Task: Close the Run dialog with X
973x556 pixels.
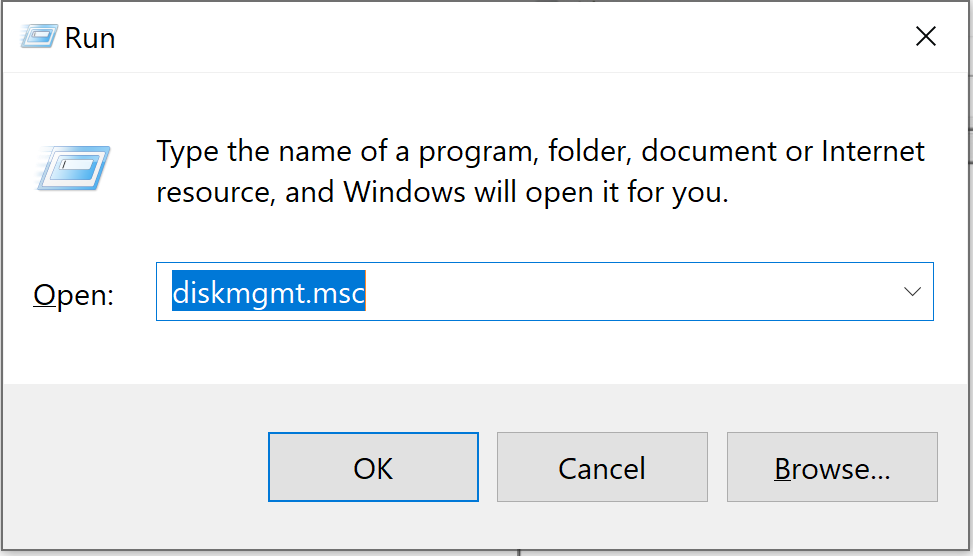Action: tap(926, 37)
